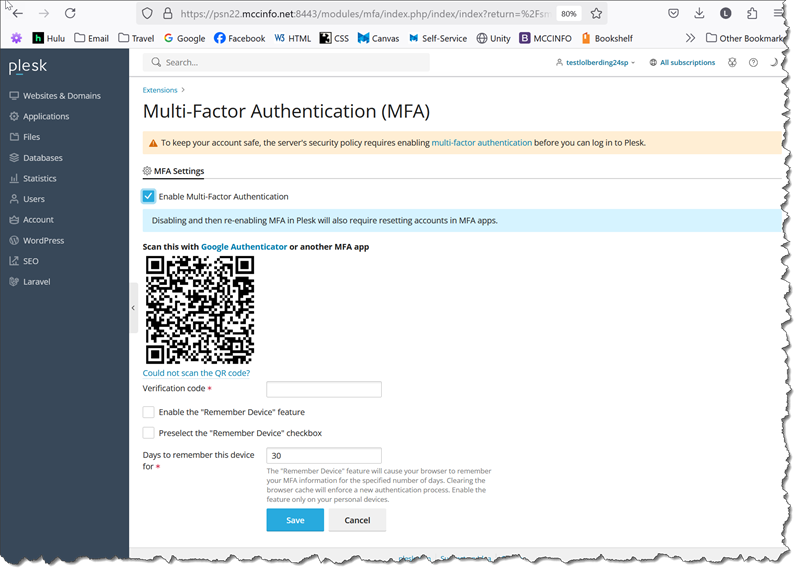Screen dimensions: 800x573
Task: Collapse the Plesk sidebar with the arrow handle
Action: point(133,308)
